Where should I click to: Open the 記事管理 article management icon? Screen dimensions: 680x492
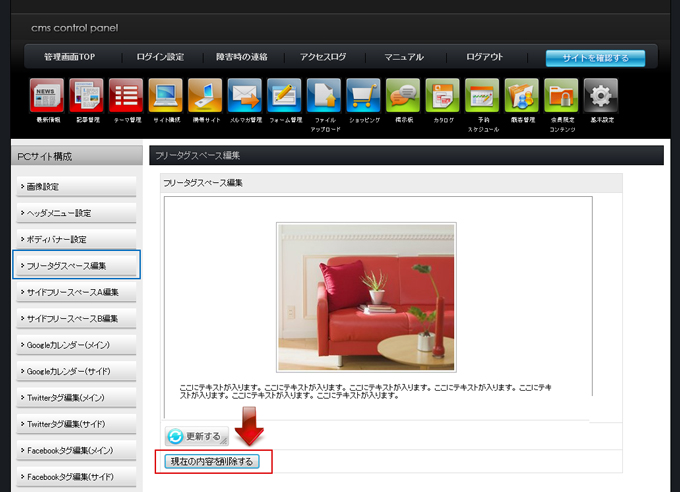[87, 96]
